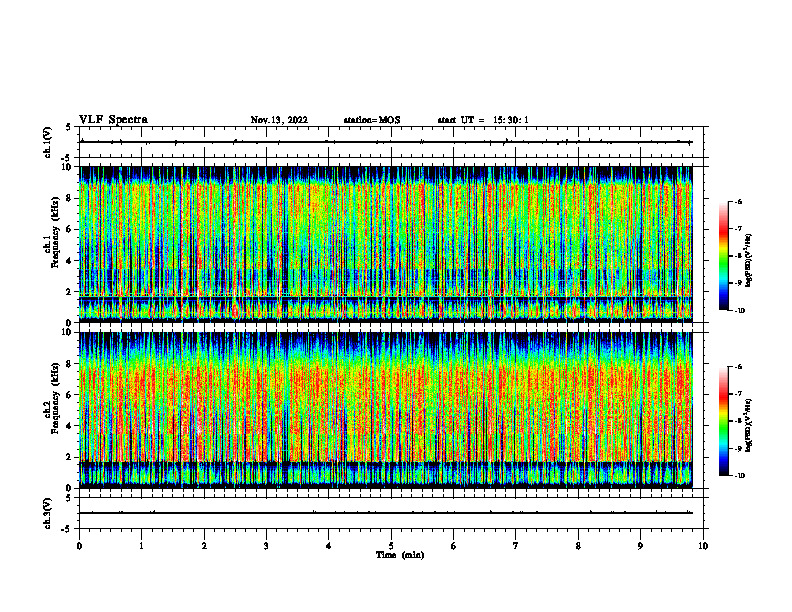Viewport: 792px width, 612px height.
Task: Click the time axis tick label '5'
Action: [391, 546]
